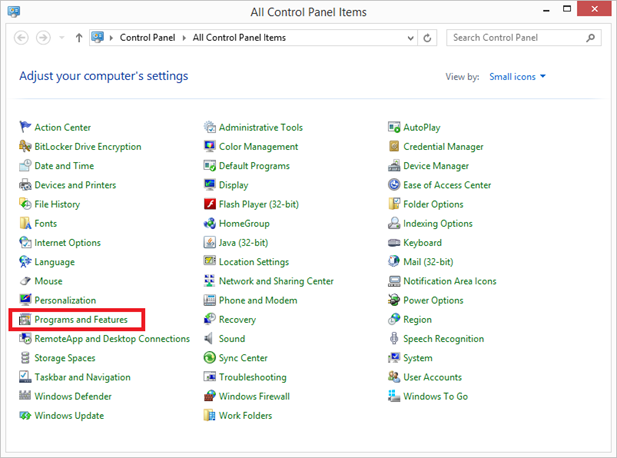The image size is (617, 458).
Task: Open the Devices and Printers icon
Action: coord(25,185)
